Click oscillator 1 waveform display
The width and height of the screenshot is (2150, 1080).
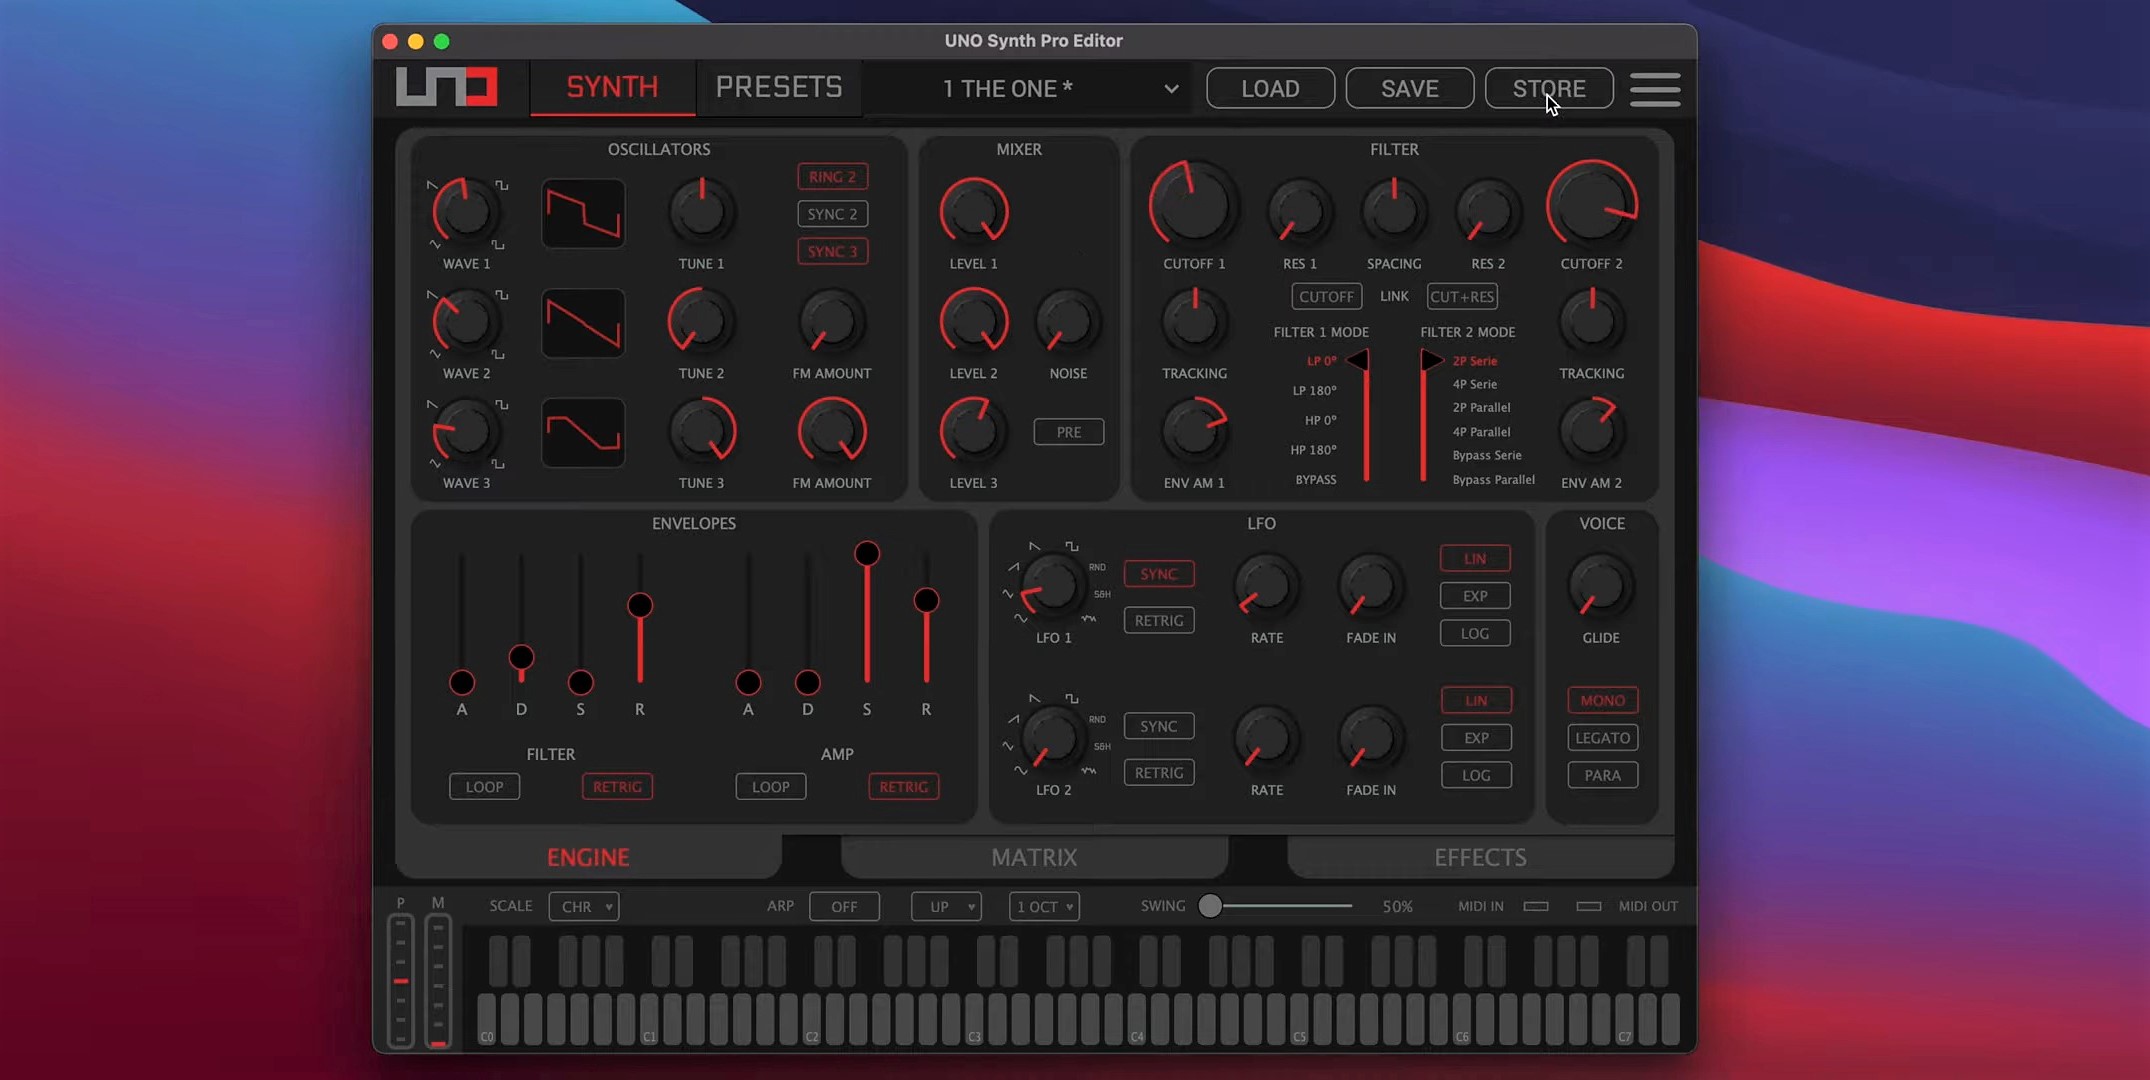point(583,213)
